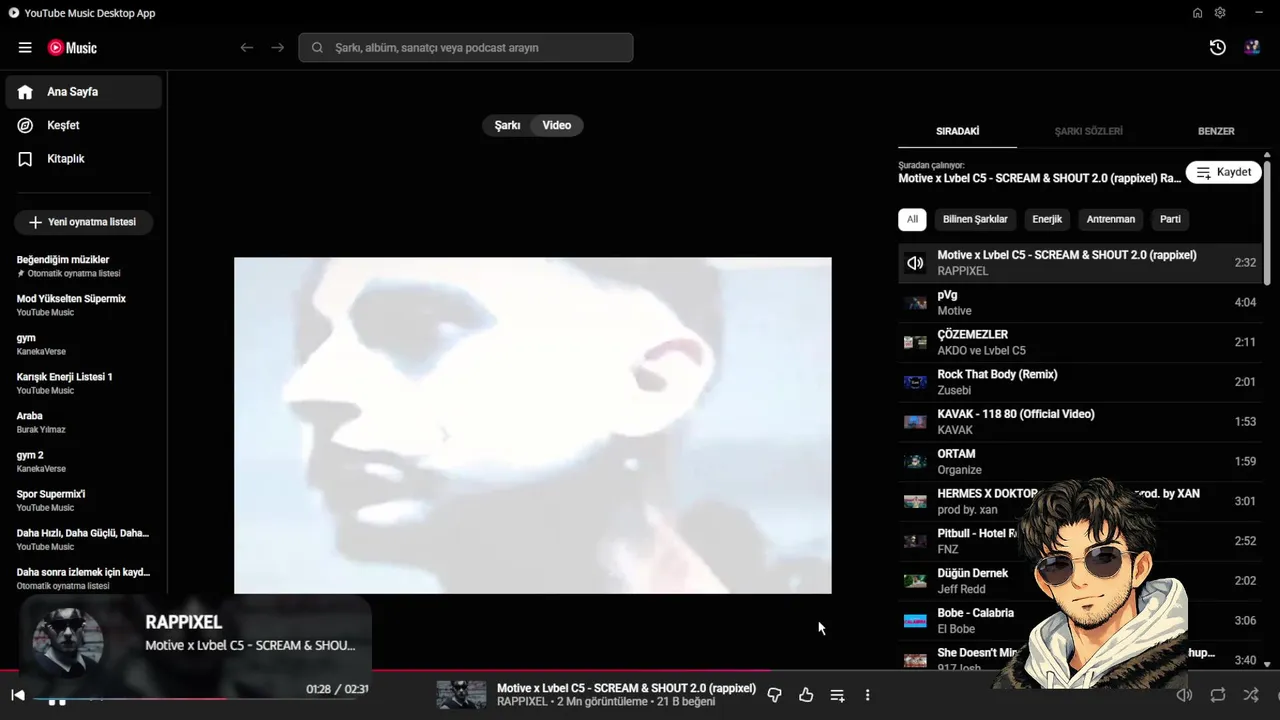Add current song to playlist icon
The image size is (1280, 720).
click(x=837, y=695)
